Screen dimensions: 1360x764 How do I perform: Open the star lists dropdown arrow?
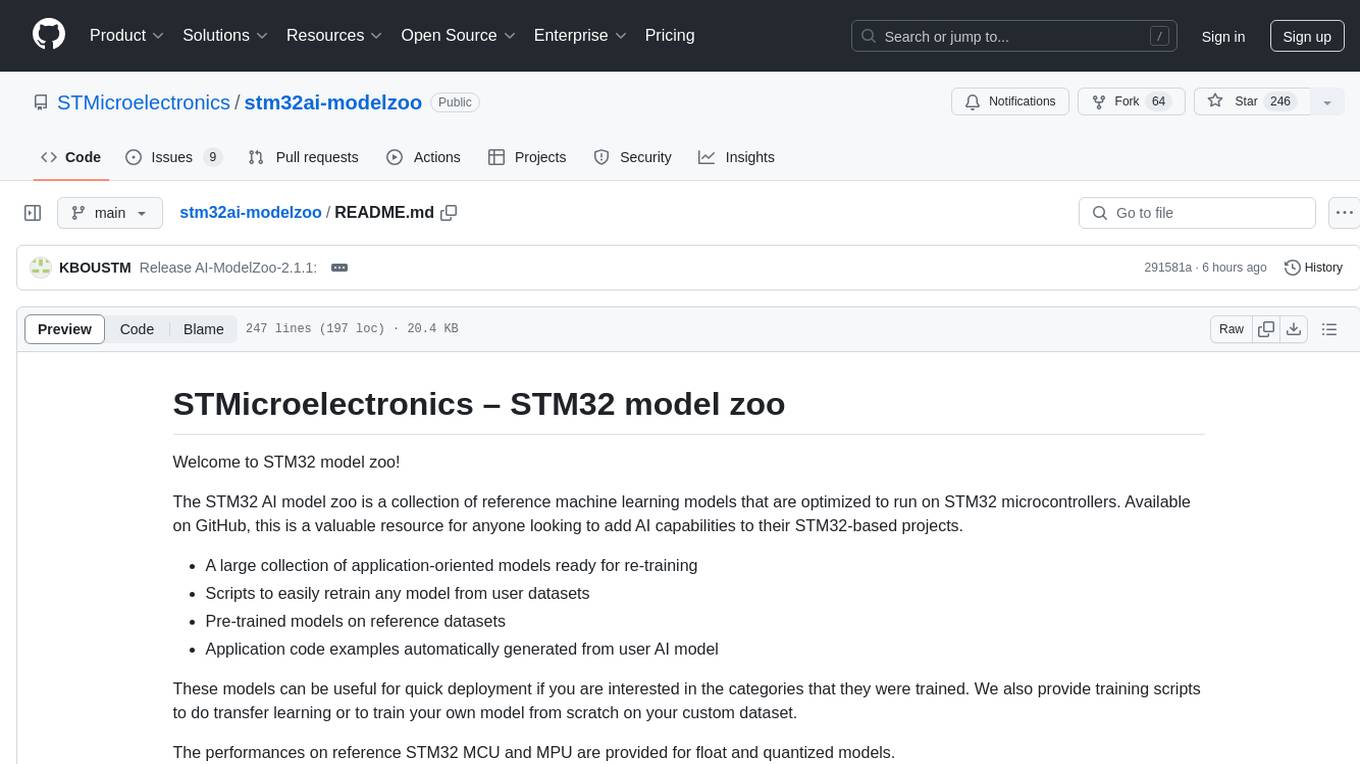tap(1327, 101)
